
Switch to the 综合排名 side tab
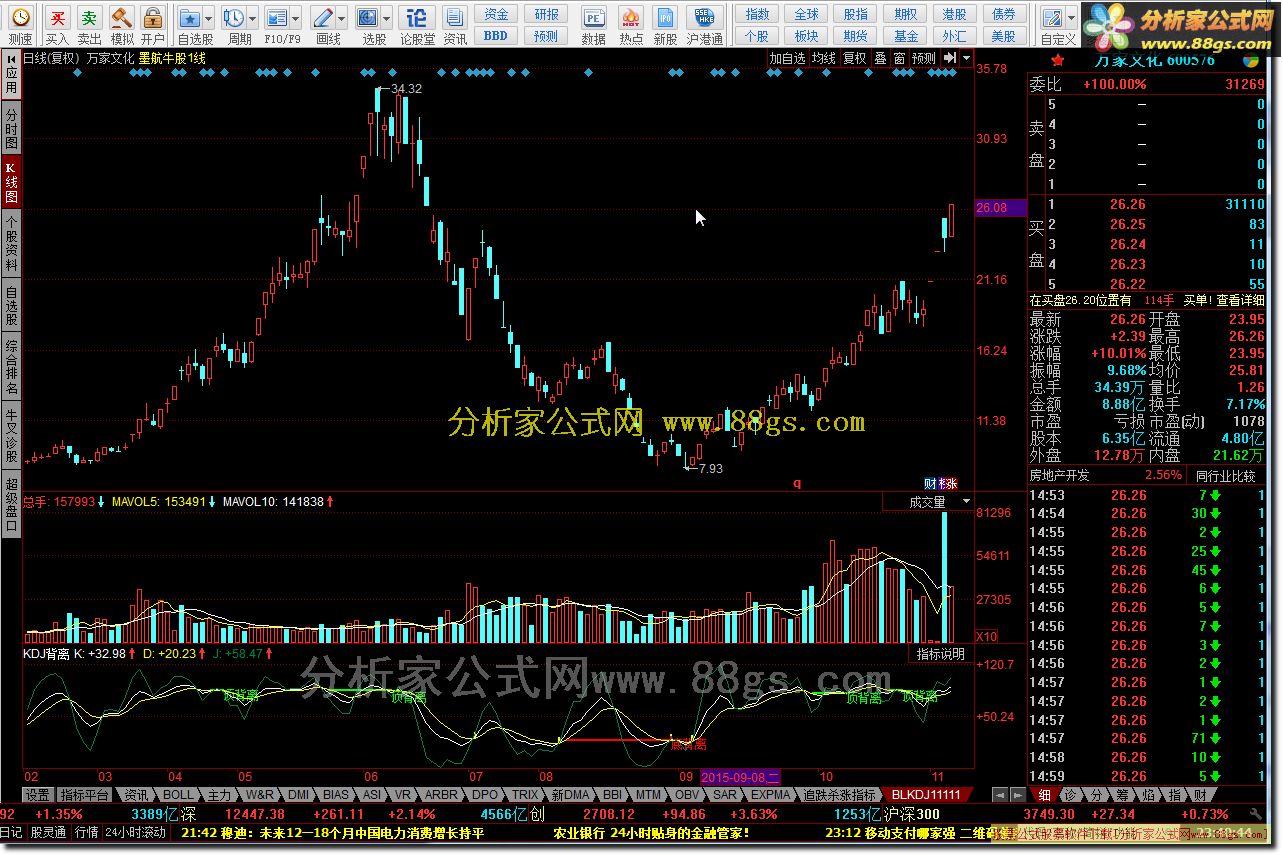point(11,366)
